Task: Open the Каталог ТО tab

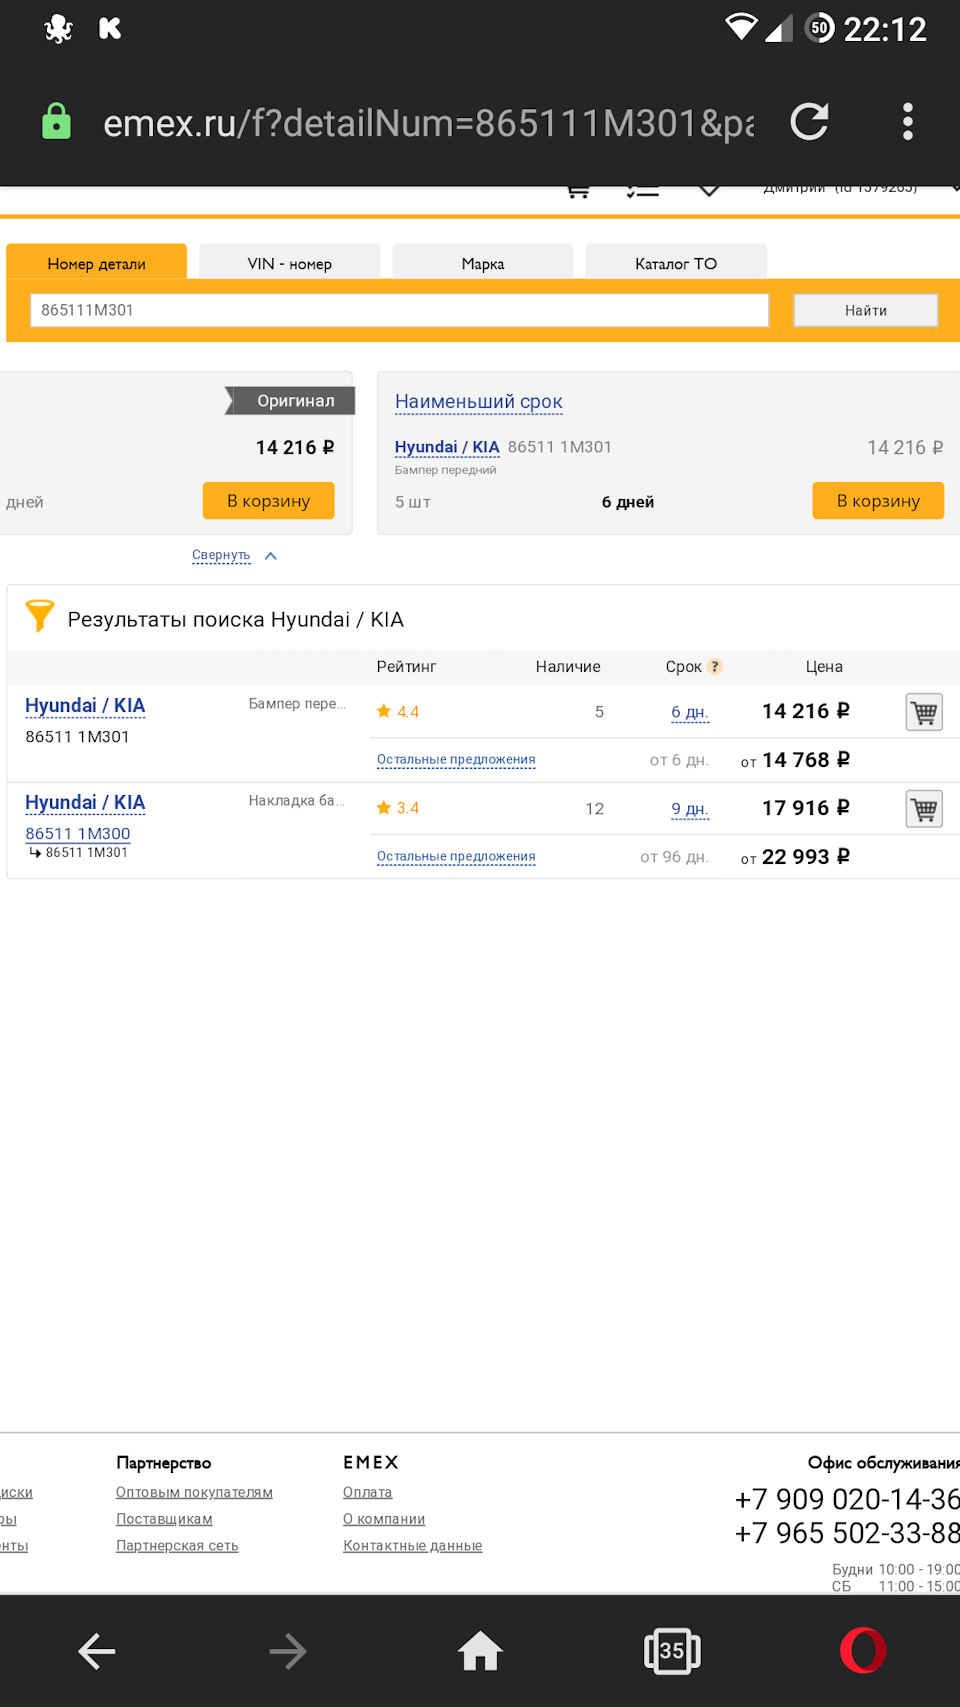Action: click(676, 263)
